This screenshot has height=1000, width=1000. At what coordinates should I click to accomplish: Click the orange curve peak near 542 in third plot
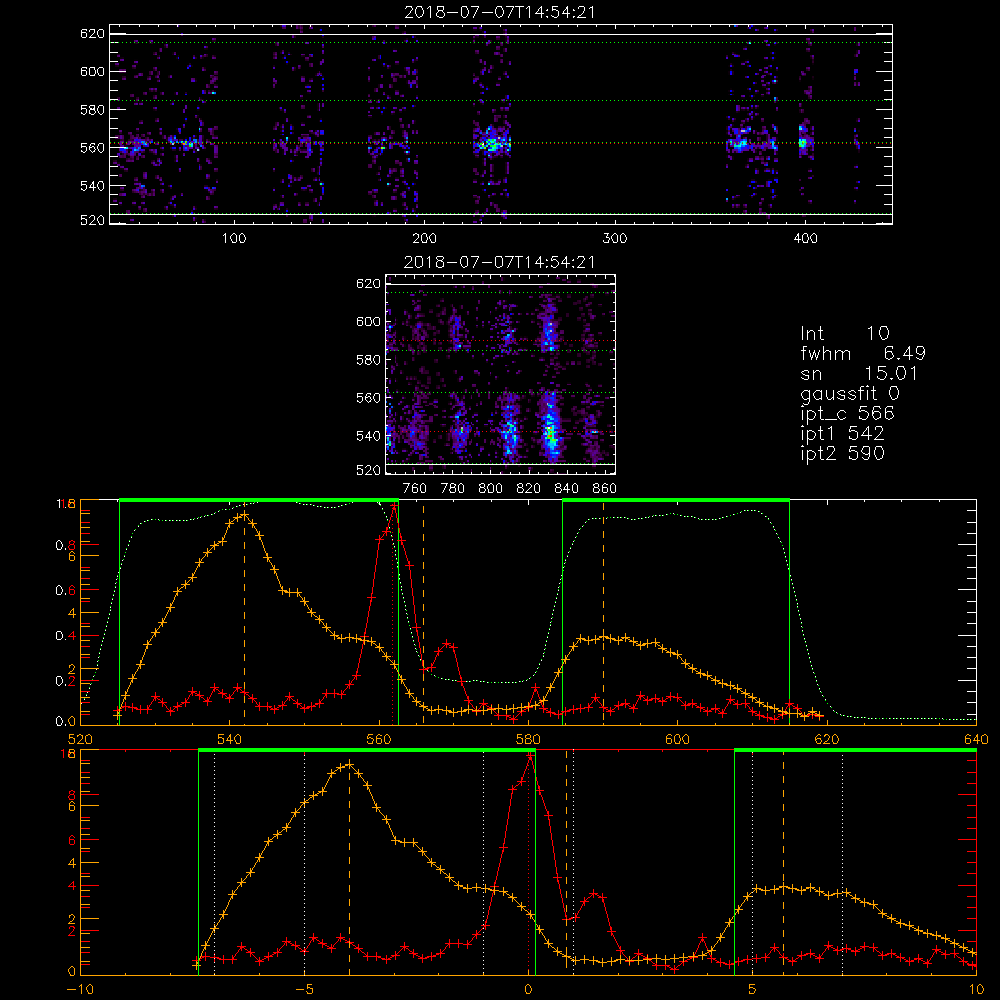(244, 514)
